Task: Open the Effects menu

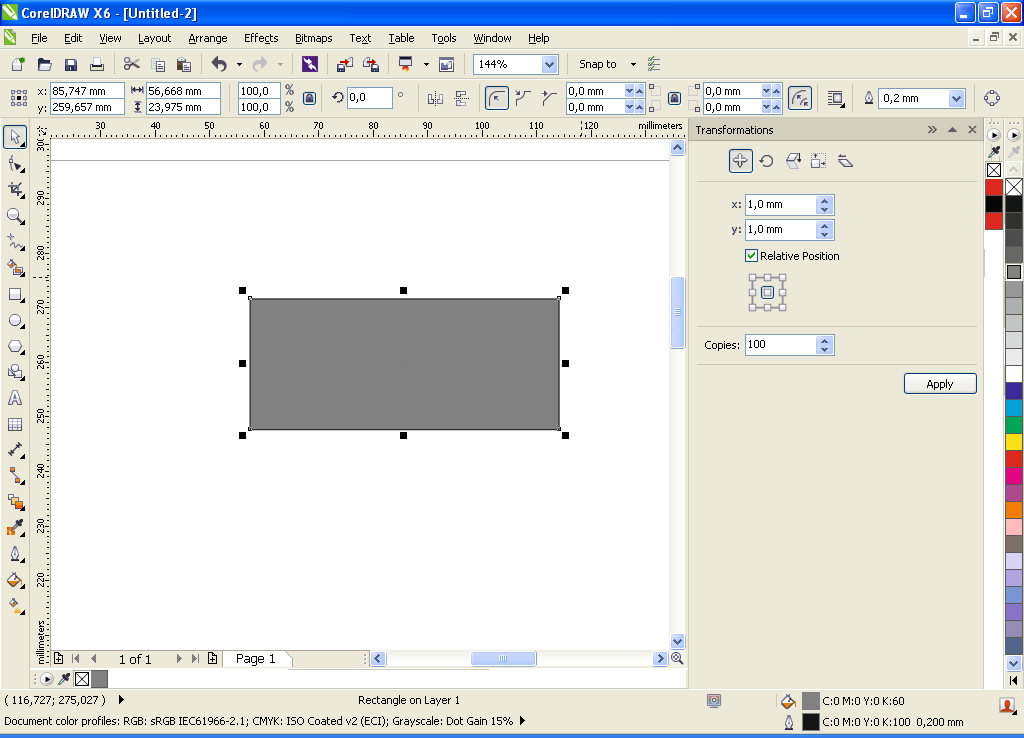Action: 261,38
